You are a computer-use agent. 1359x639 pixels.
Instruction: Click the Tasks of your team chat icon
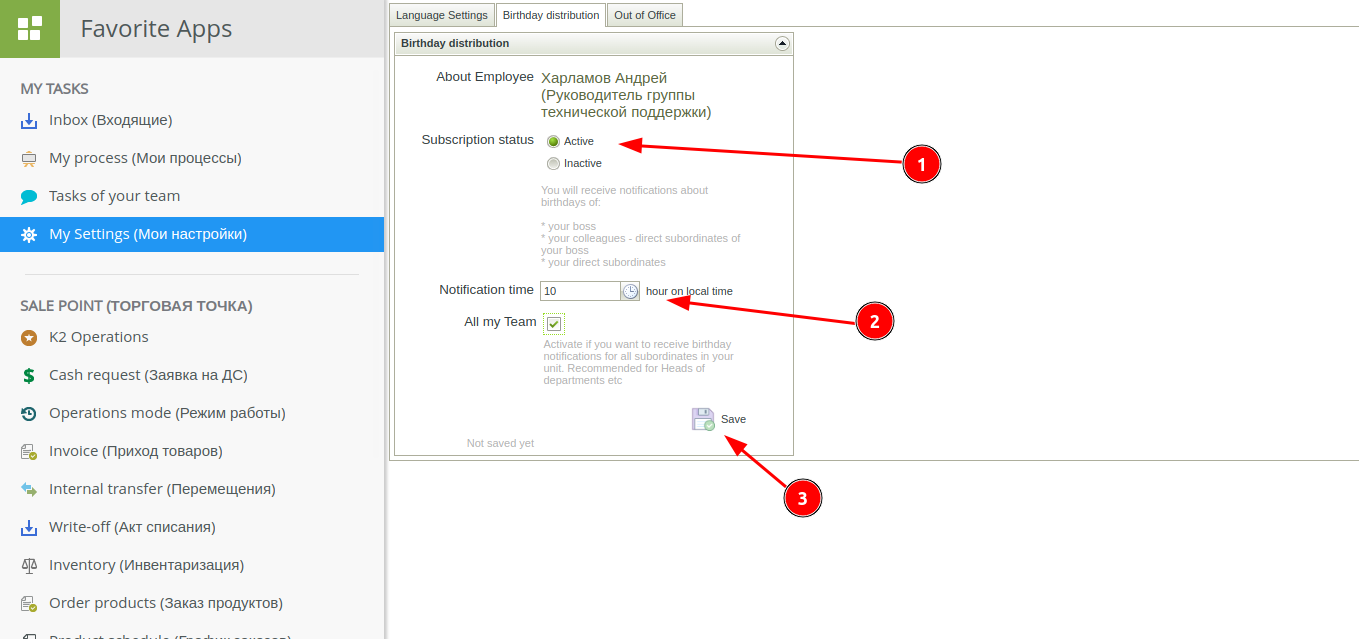(29, 196)
